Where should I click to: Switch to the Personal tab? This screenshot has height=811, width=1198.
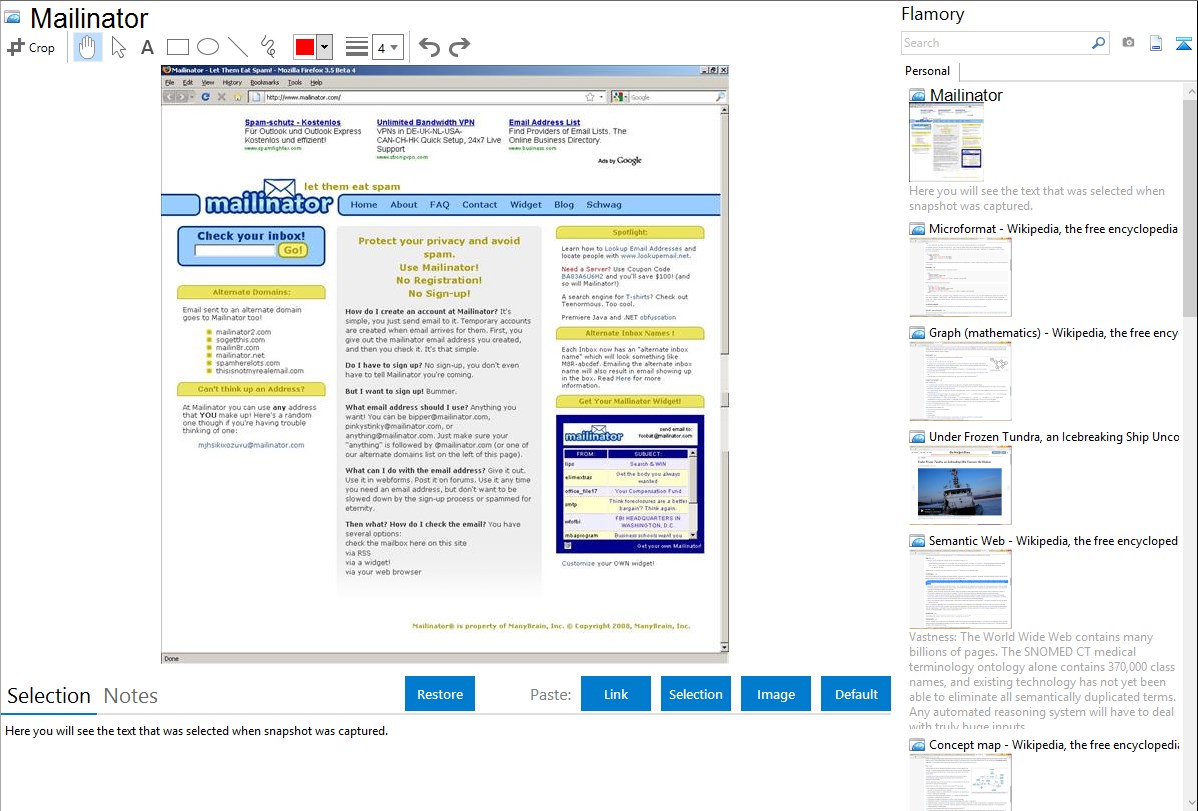coord(927,71)
